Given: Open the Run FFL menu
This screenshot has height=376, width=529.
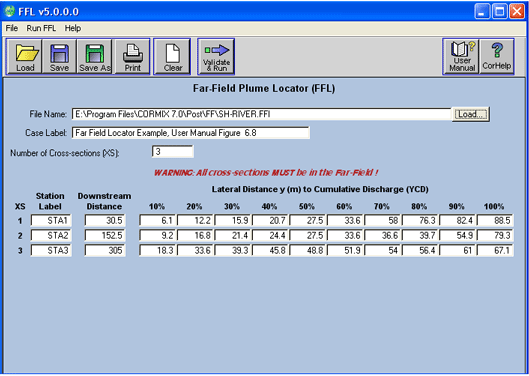Looking at the screenshot, I should [41, 28].
